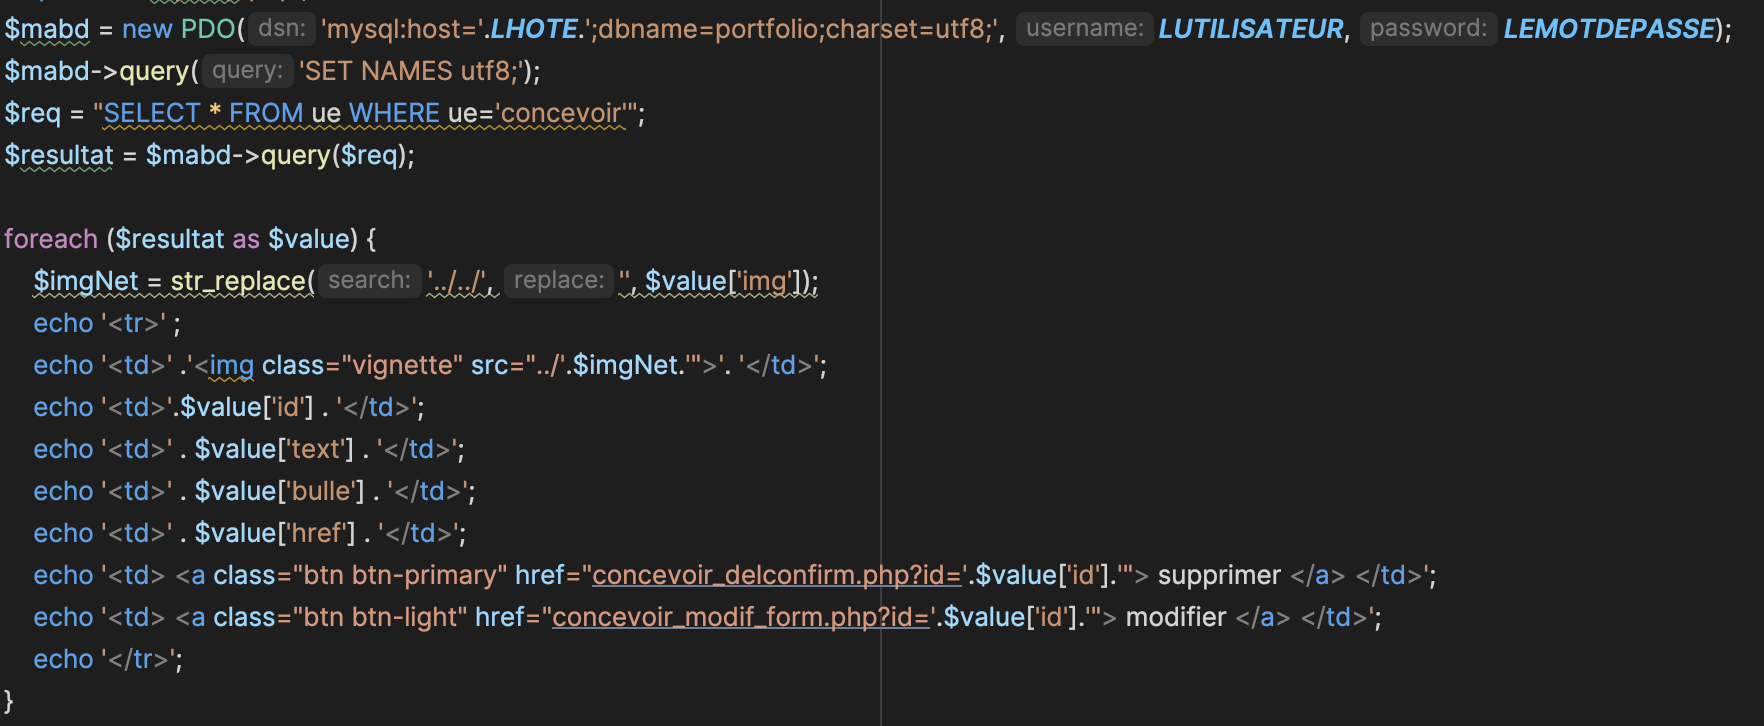Click the $mabd variable on first line
Viewport: 1764px width, 726px height.
(47, 29)
